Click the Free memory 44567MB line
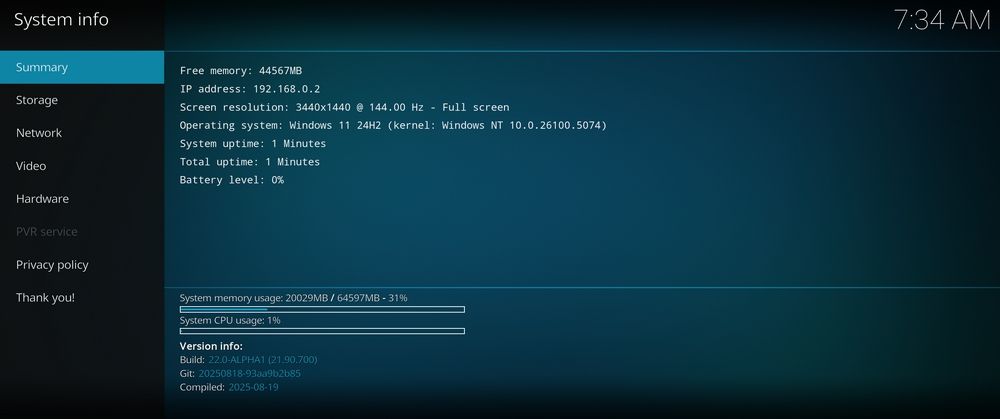 [240, 71]
